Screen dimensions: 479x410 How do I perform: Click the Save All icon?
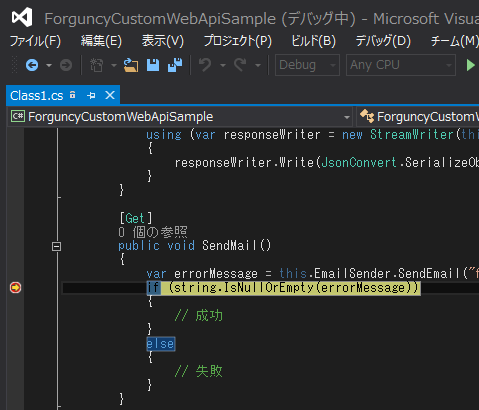tap(175, 65)
